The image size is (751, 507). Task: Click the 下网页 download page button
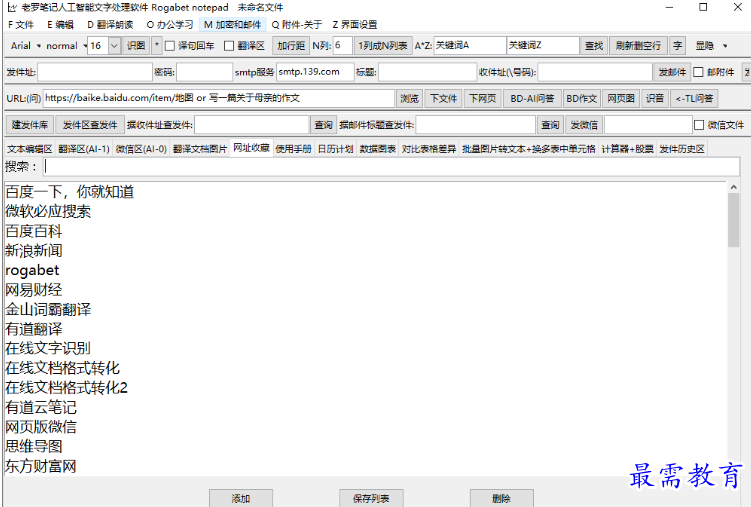483,99
